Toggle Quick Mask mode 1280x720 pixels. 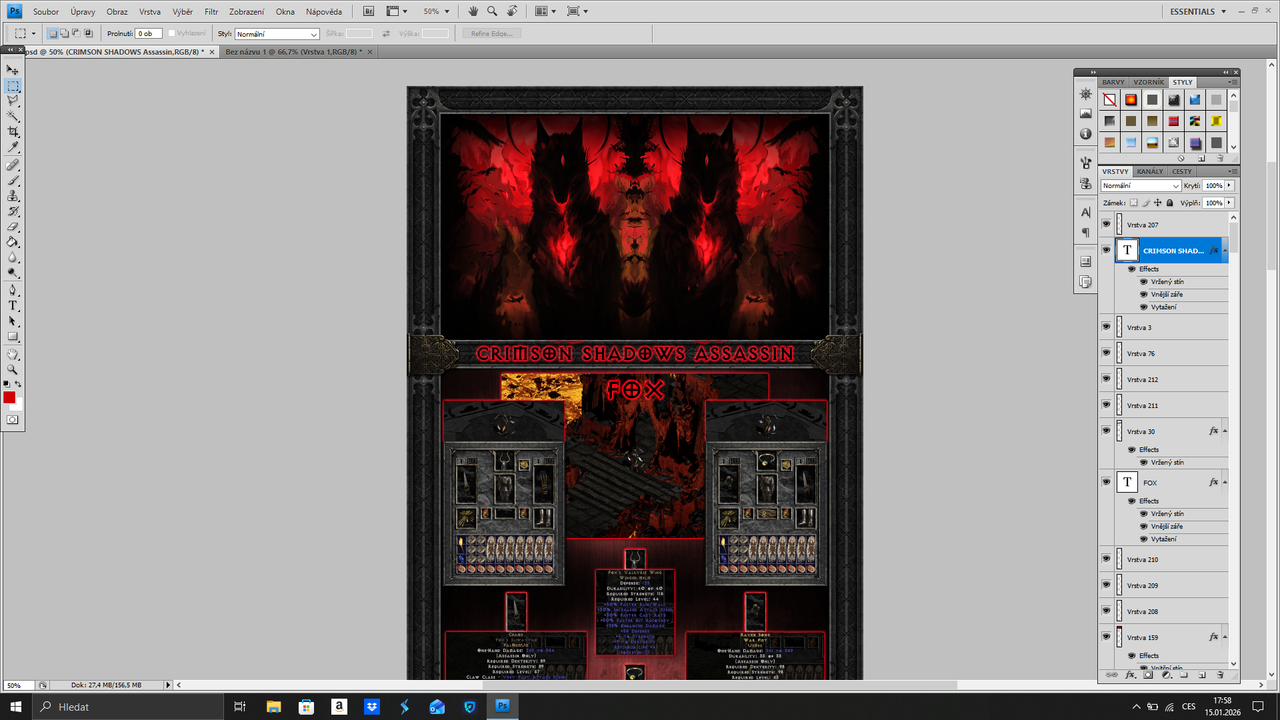coord(13,420)
